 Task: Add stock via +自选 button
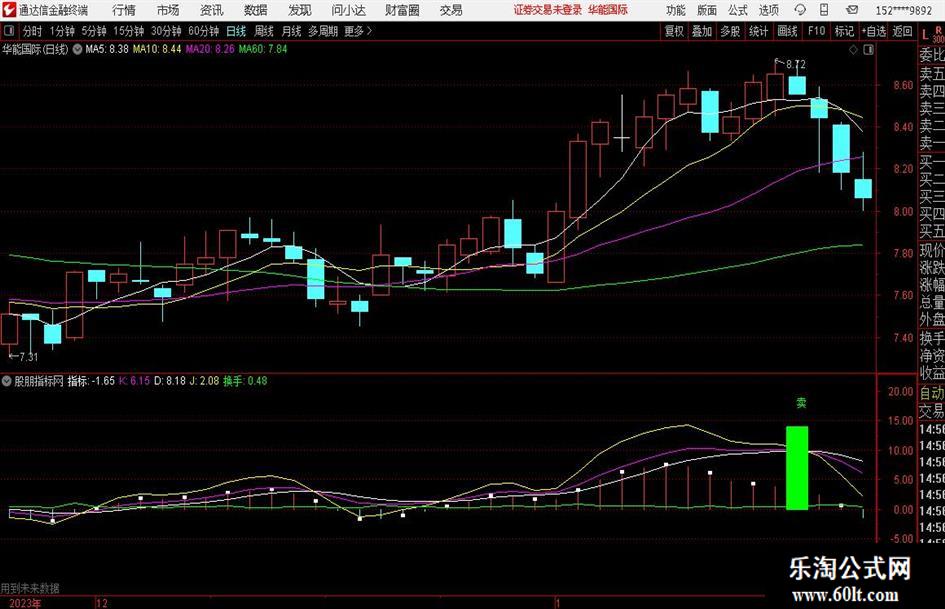(x=874, y=31)
